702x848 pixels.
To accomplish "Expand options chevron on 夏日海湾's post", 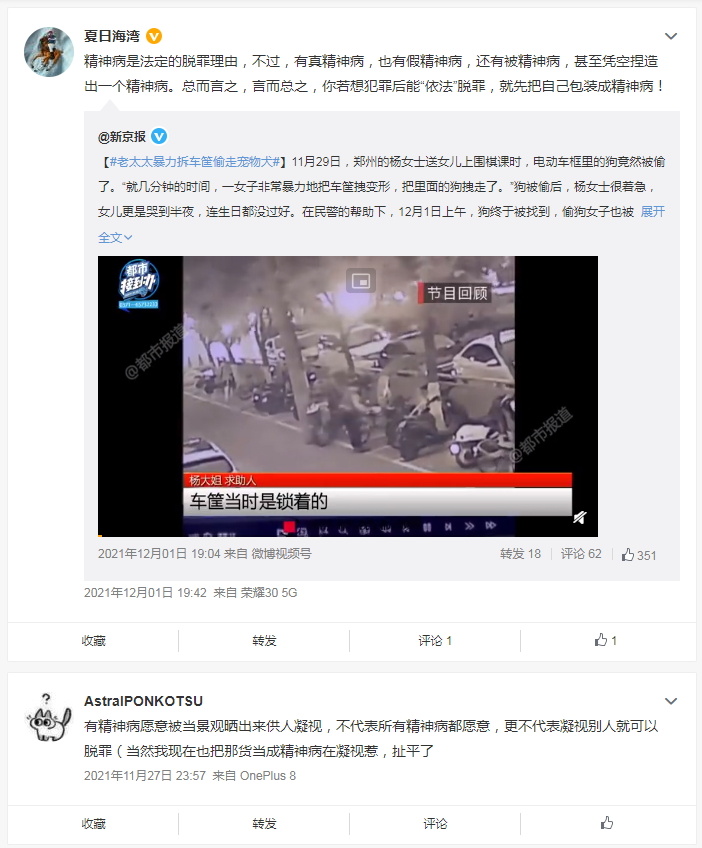I will (671, 36).
